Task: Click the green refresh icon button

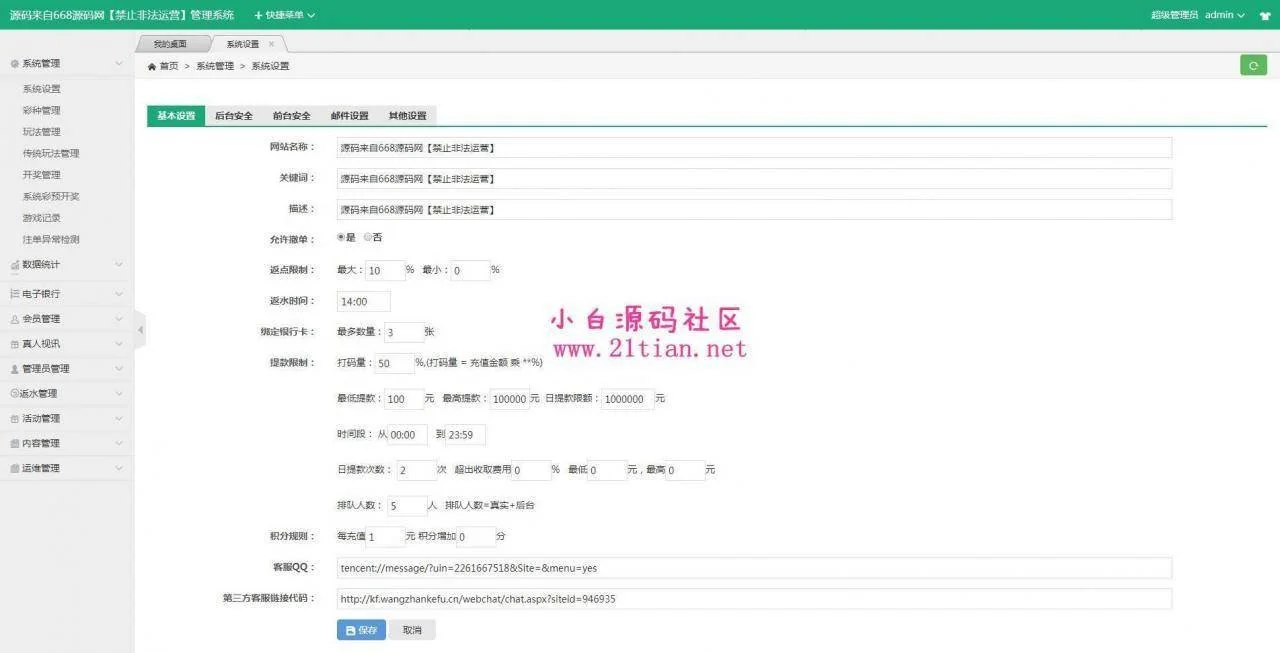Action: click(1253, 65)
